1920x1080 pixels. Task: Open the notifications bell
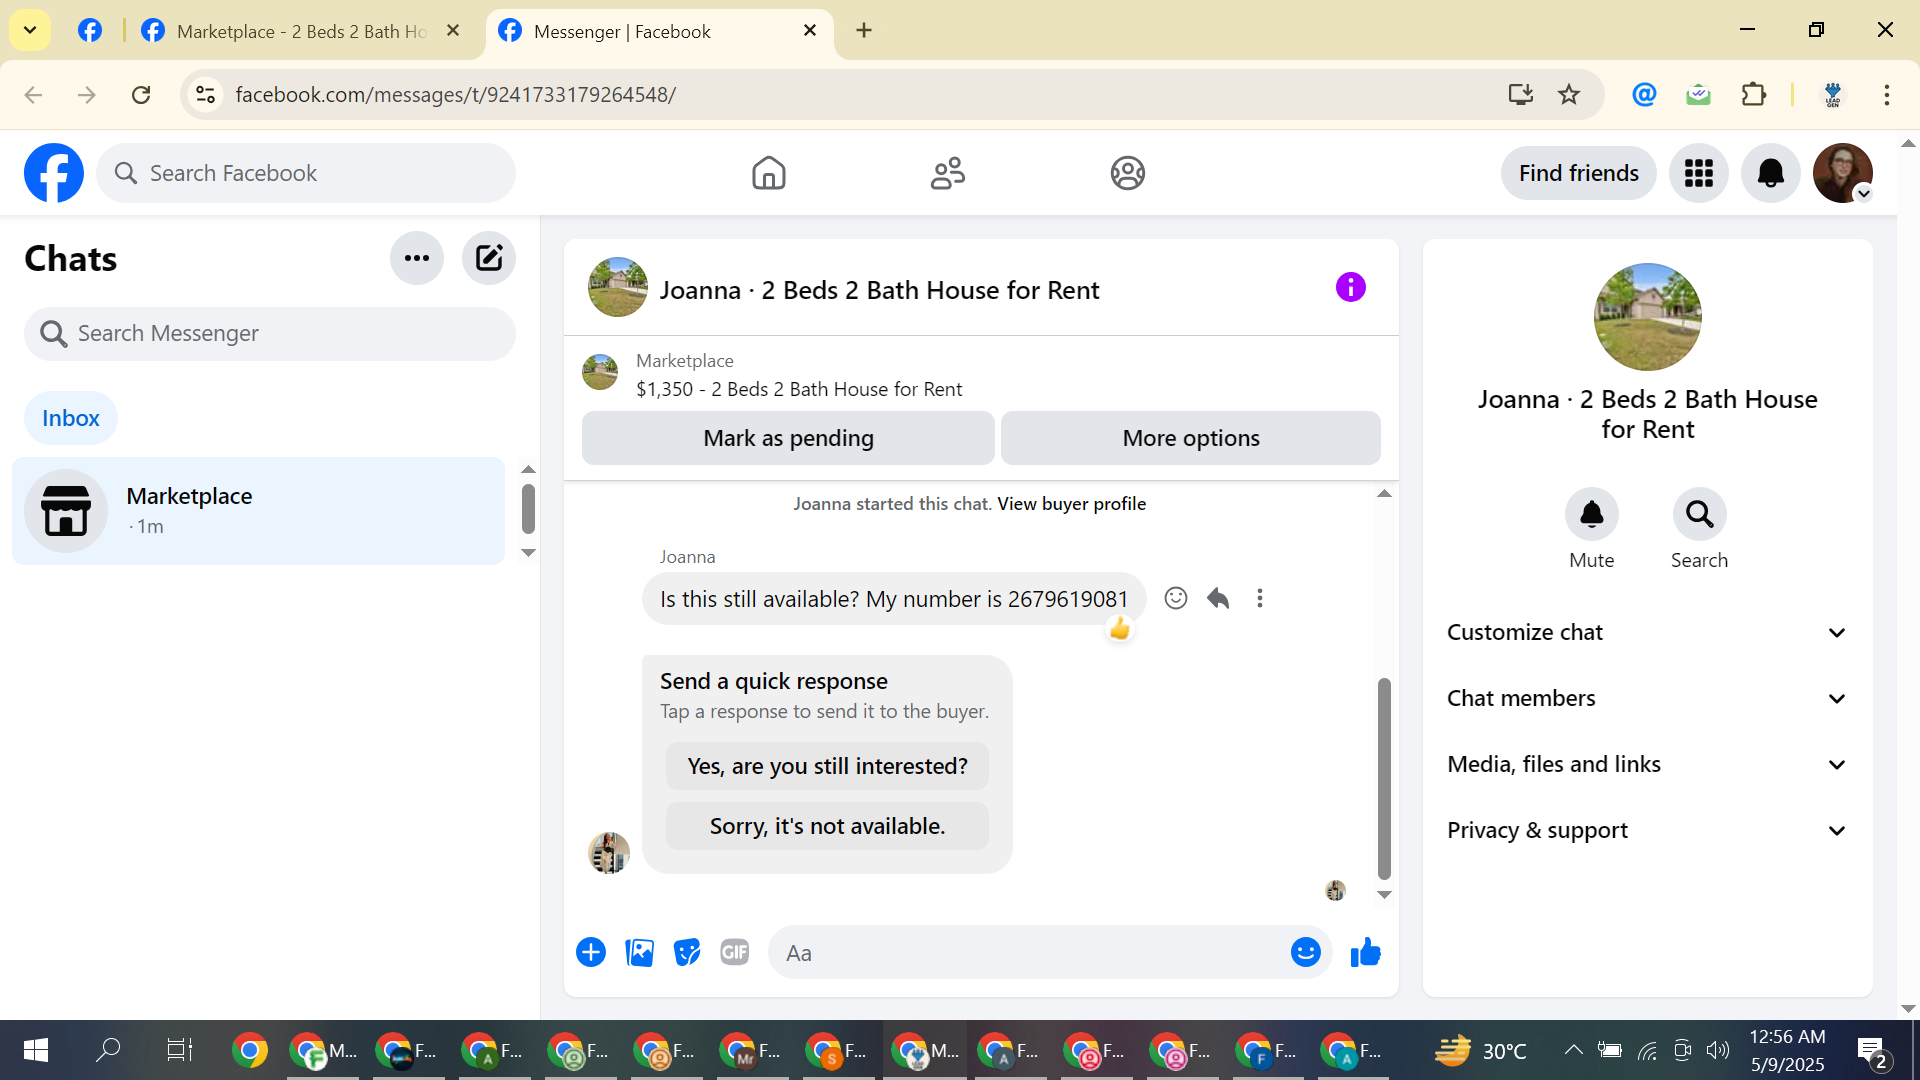tap(1770, 173)
